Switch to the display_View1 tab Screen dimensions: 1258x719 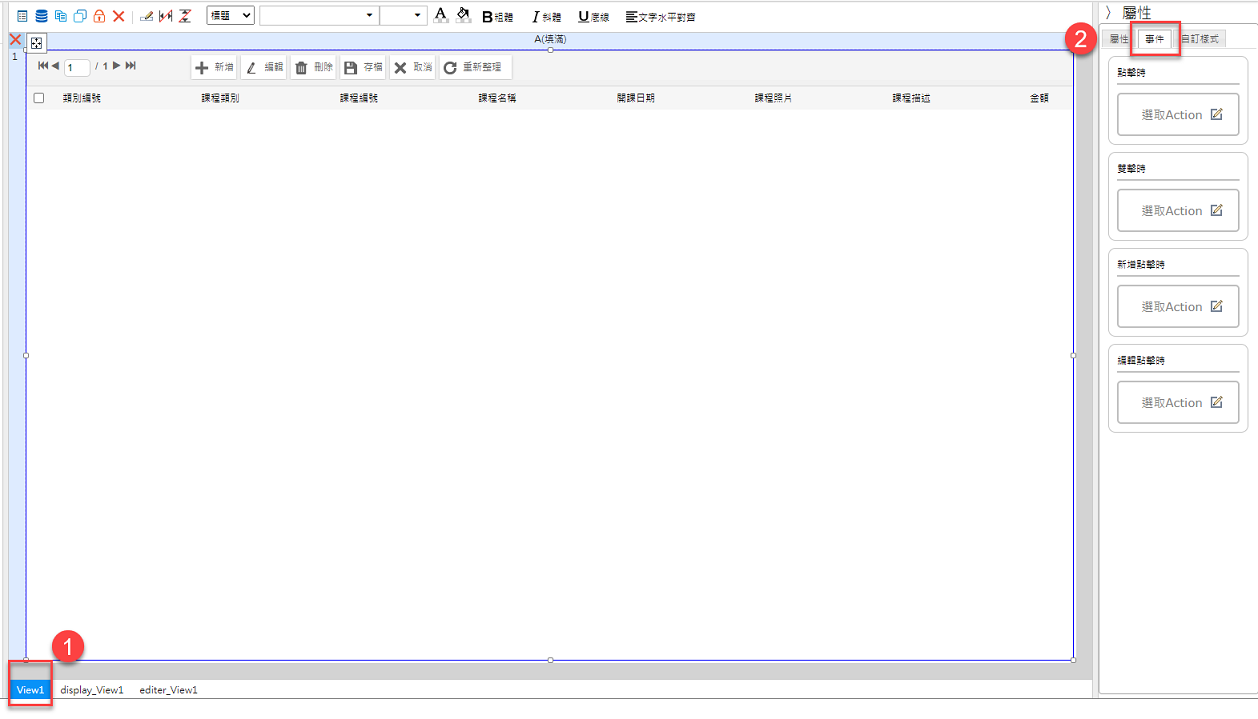coord(92,690)
